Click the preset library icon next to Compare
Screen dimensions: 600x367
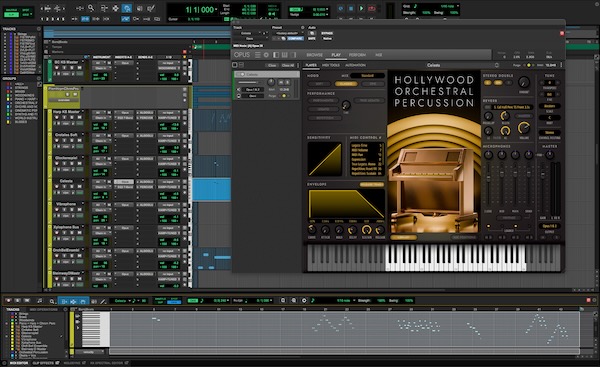(284, 39)
